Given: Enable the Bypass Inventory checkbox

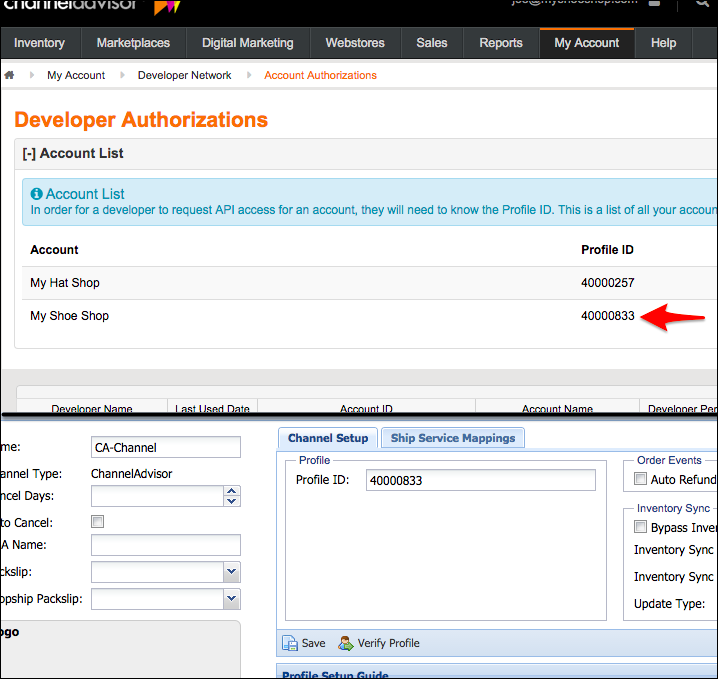Looking at the screenshot, I should coord(640,527).
